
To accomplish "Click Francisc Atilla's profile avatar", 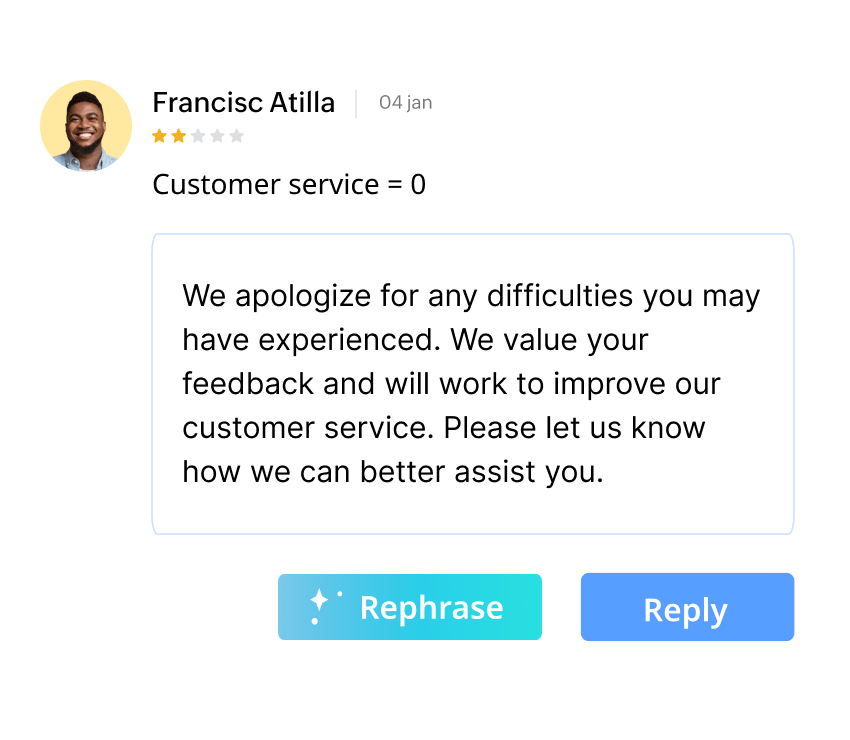I will (86, 126).
